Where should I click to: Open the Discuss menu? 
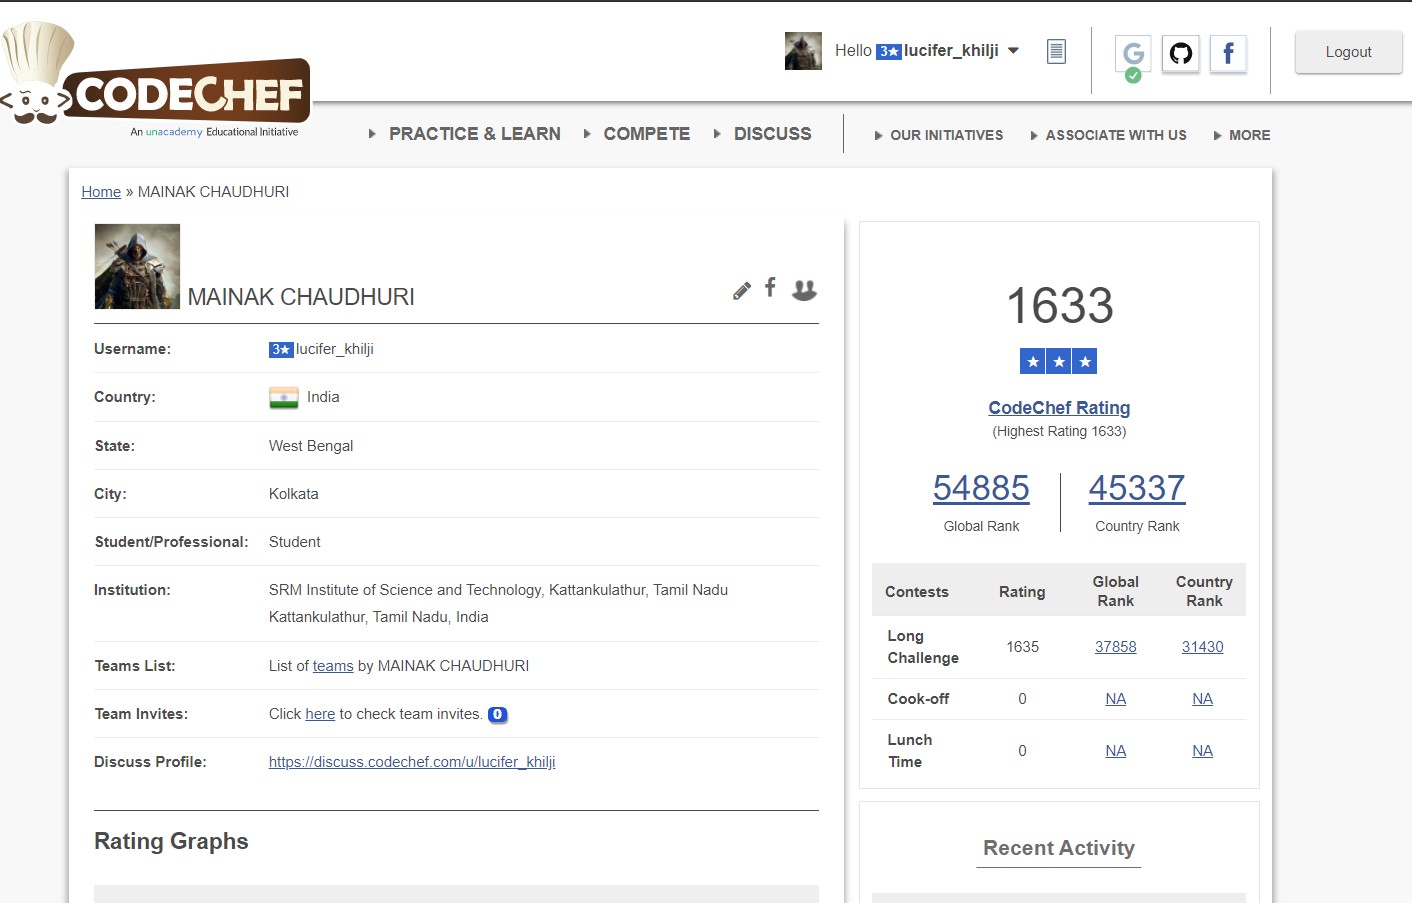pyautogui.click(x=772, y=134)
